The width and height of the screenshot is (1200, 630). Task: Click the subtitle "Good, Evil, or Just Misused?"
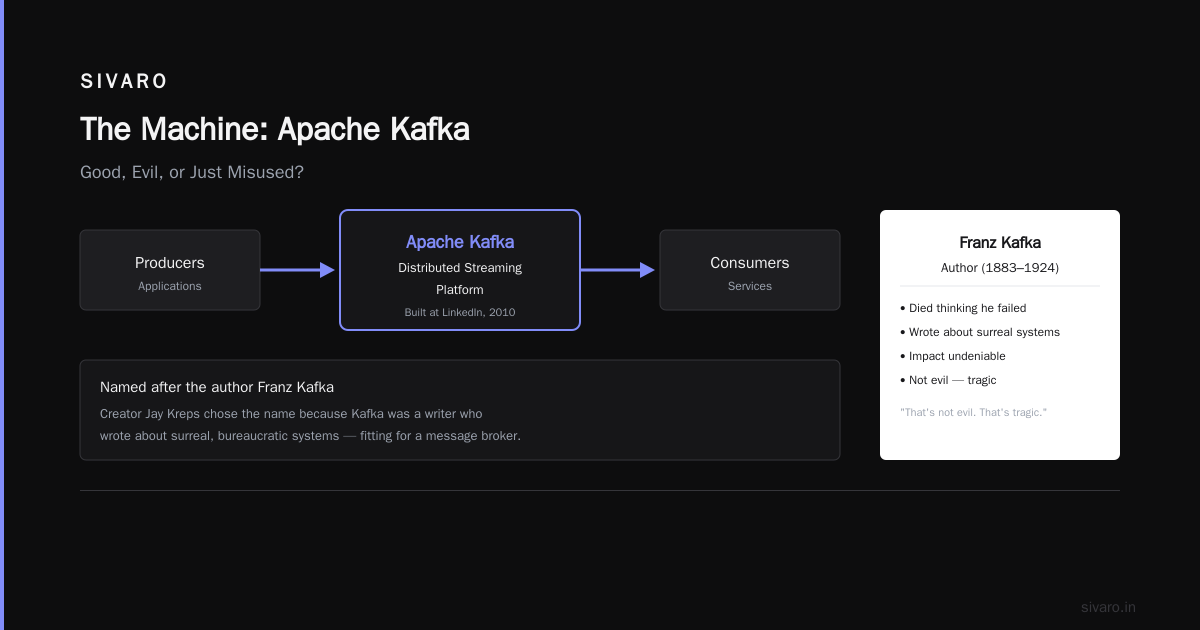coord(192,173)
